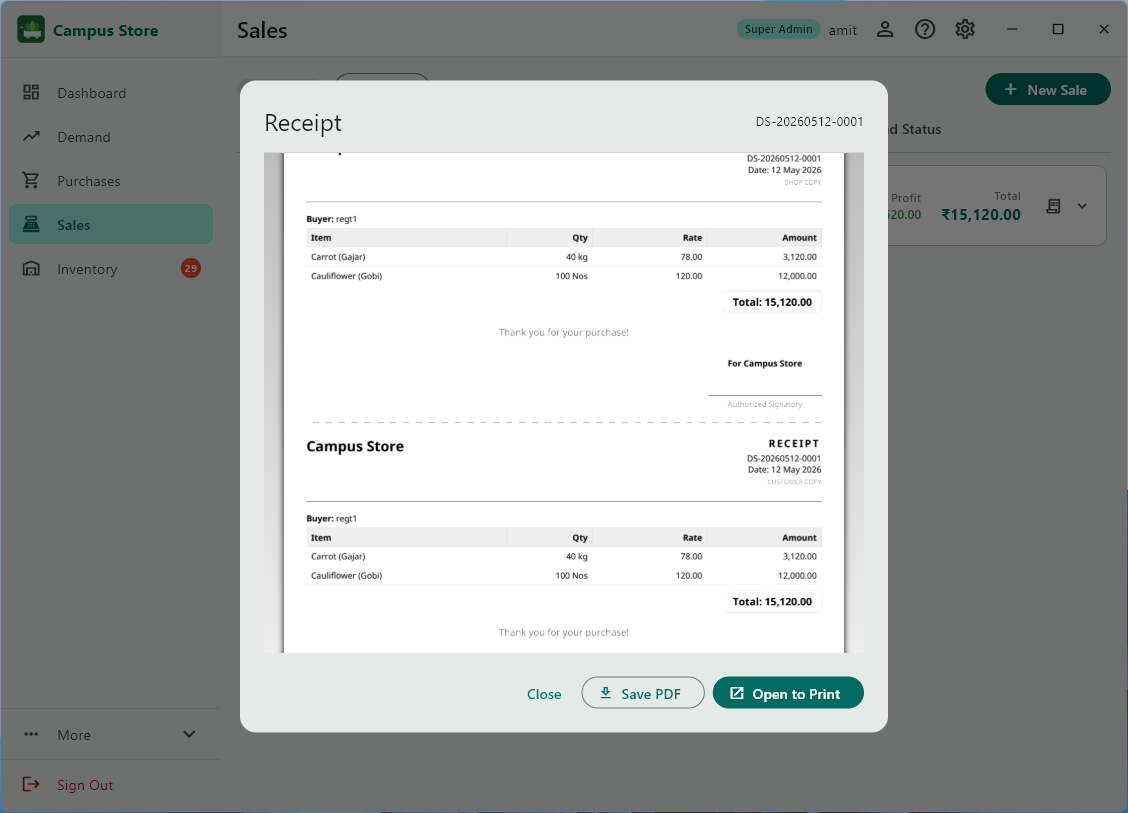Go to the Demand section
Screen dimensions: 1128x813
[x=111, y=137]
